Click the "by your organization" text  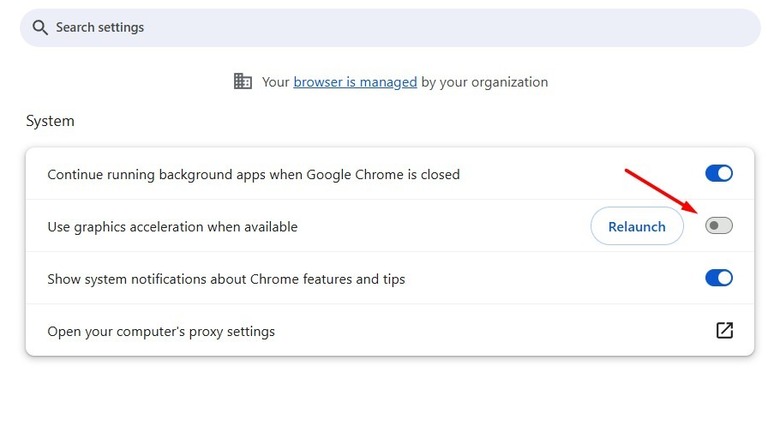pos(485,82)
